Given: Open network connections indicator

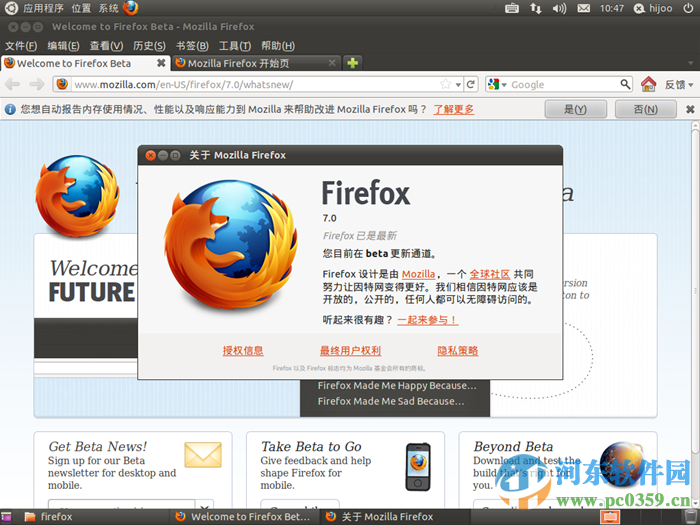Looking at the screenshot, I should (x=536, y=8).
